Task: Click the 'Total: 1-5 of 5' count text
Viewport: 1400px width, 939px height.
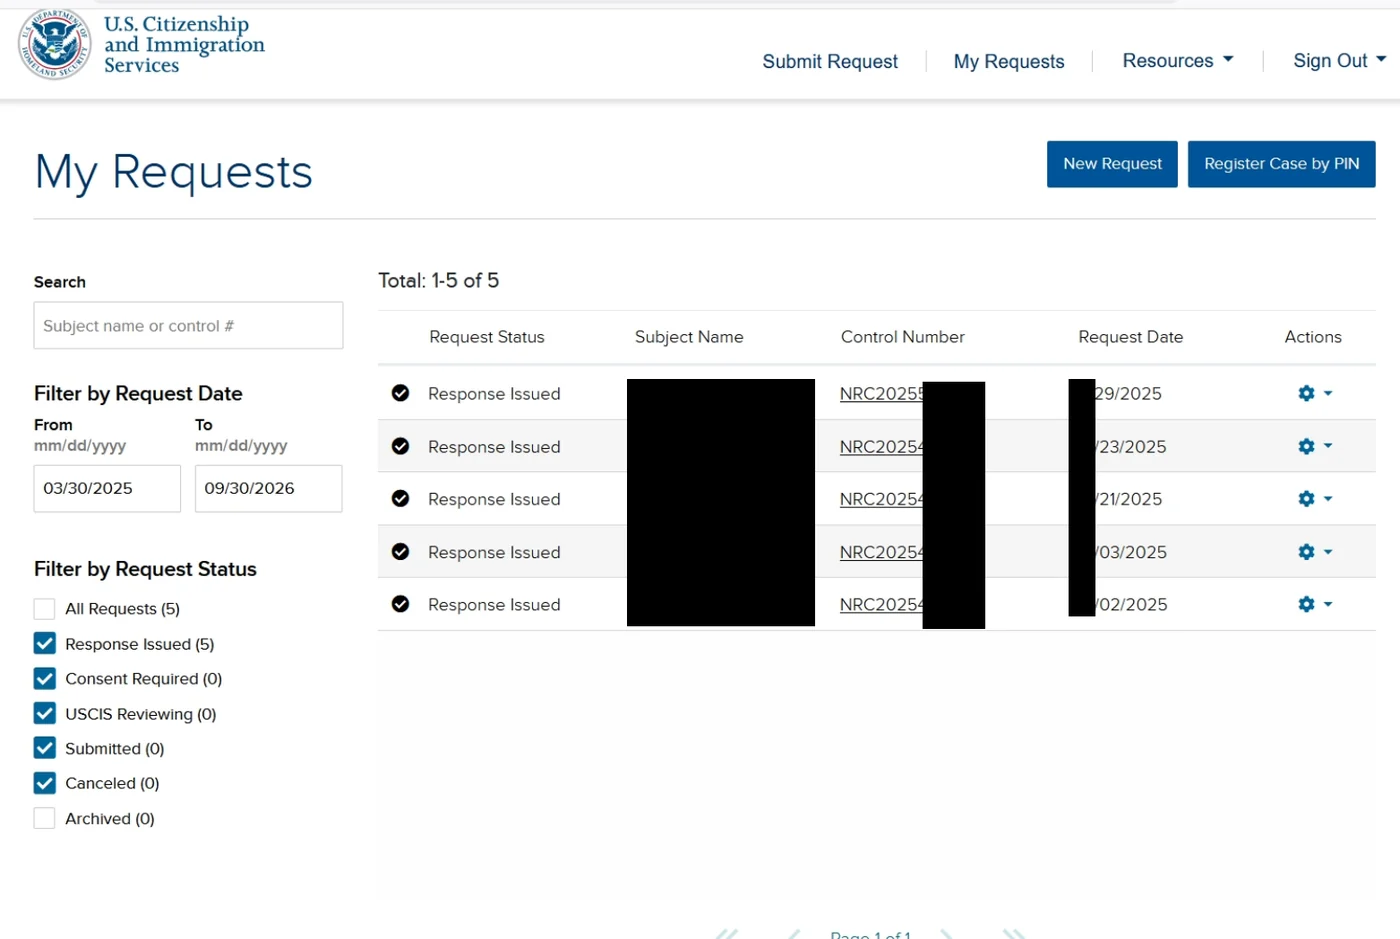Action: point(439,281)
